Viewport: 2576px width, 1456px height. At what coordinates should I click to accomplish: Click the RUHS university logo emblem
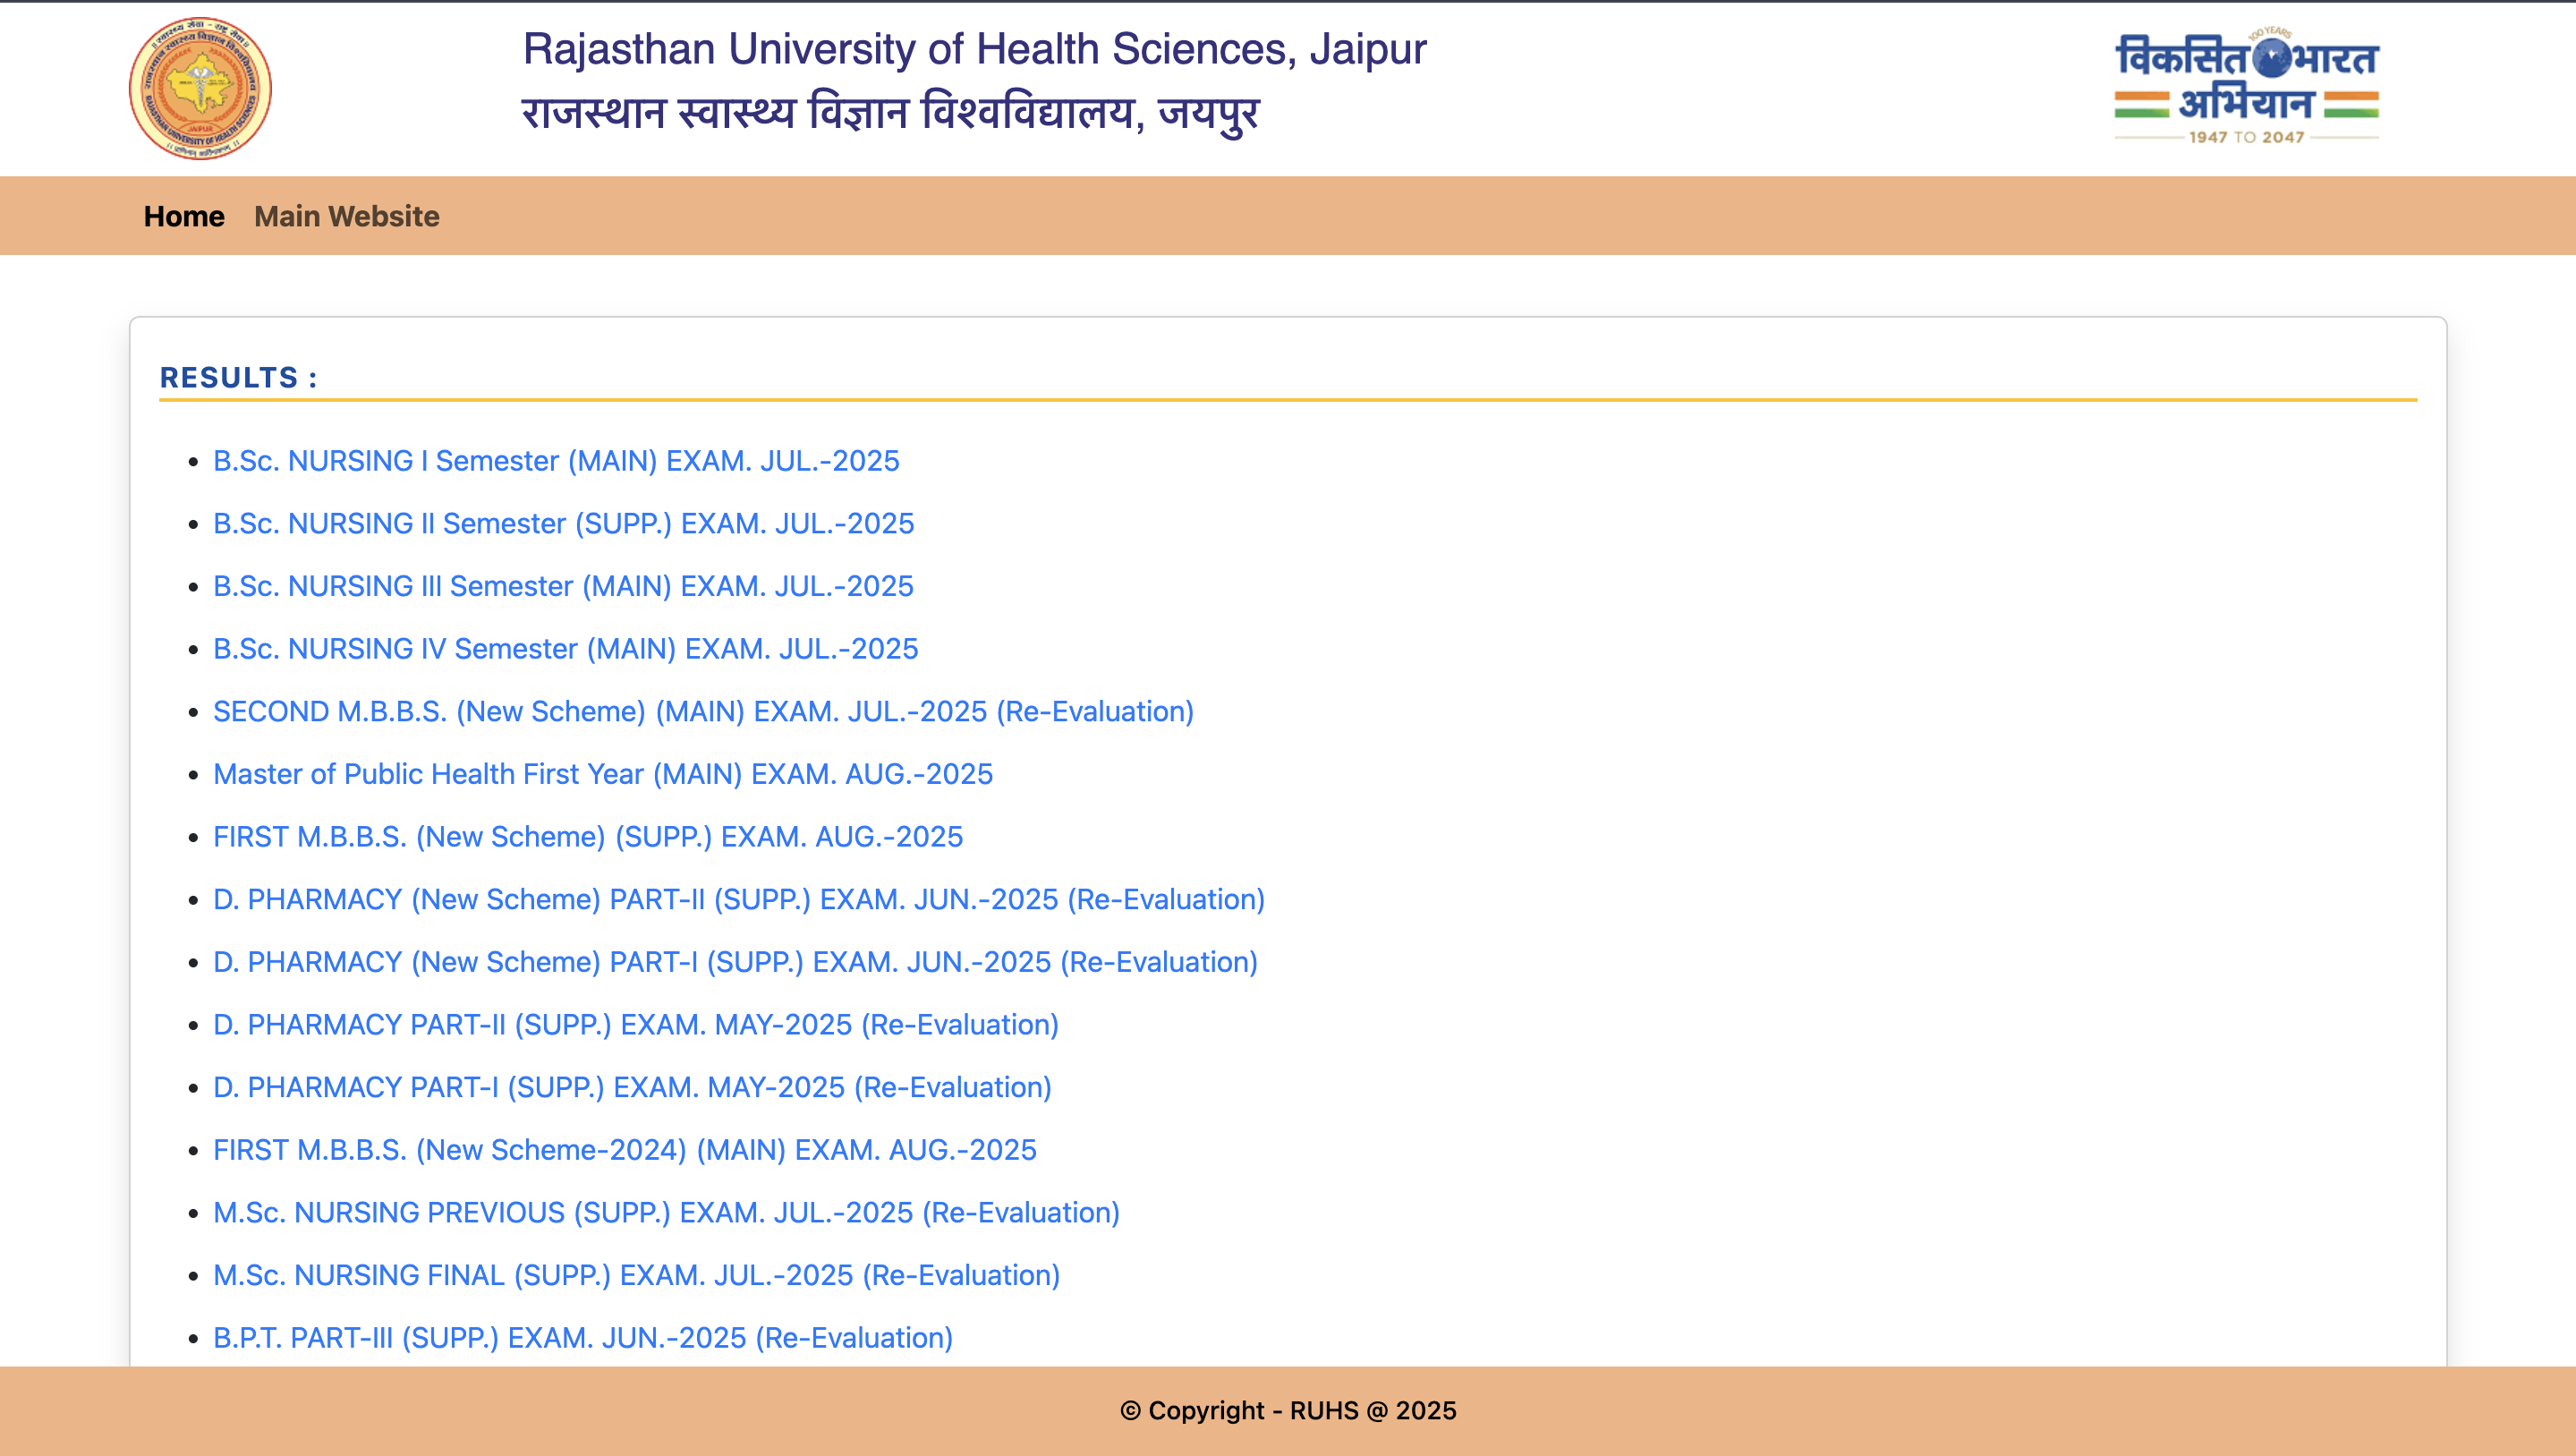pyautogui.click(x=200, y=88)
